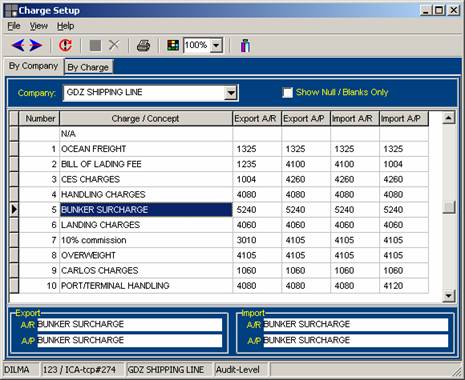Click the gray square stop icon
465x380 pixels.
pyautogui.click(x=95, y=45)
